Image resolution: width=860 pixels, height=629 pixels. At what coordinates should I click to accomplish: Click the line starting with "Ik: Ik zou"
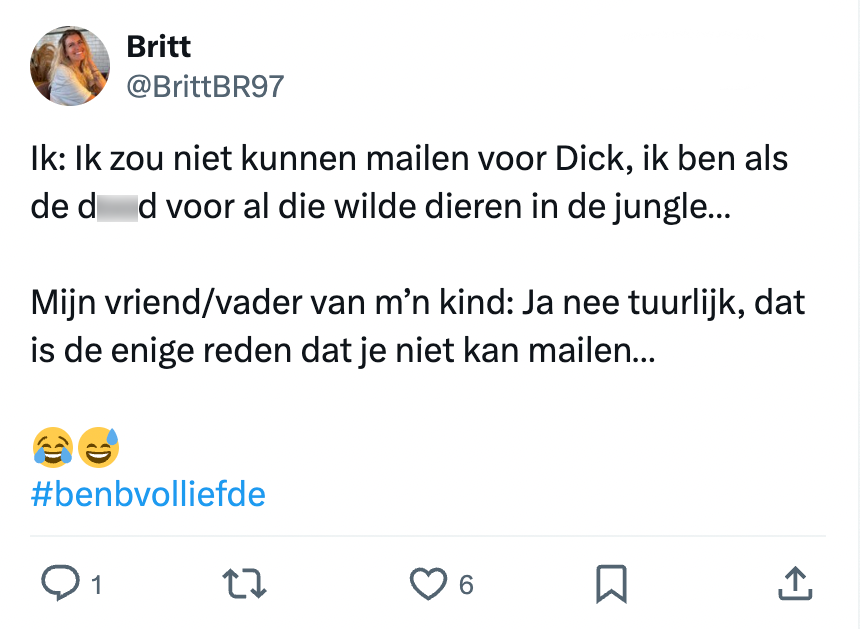410,160
